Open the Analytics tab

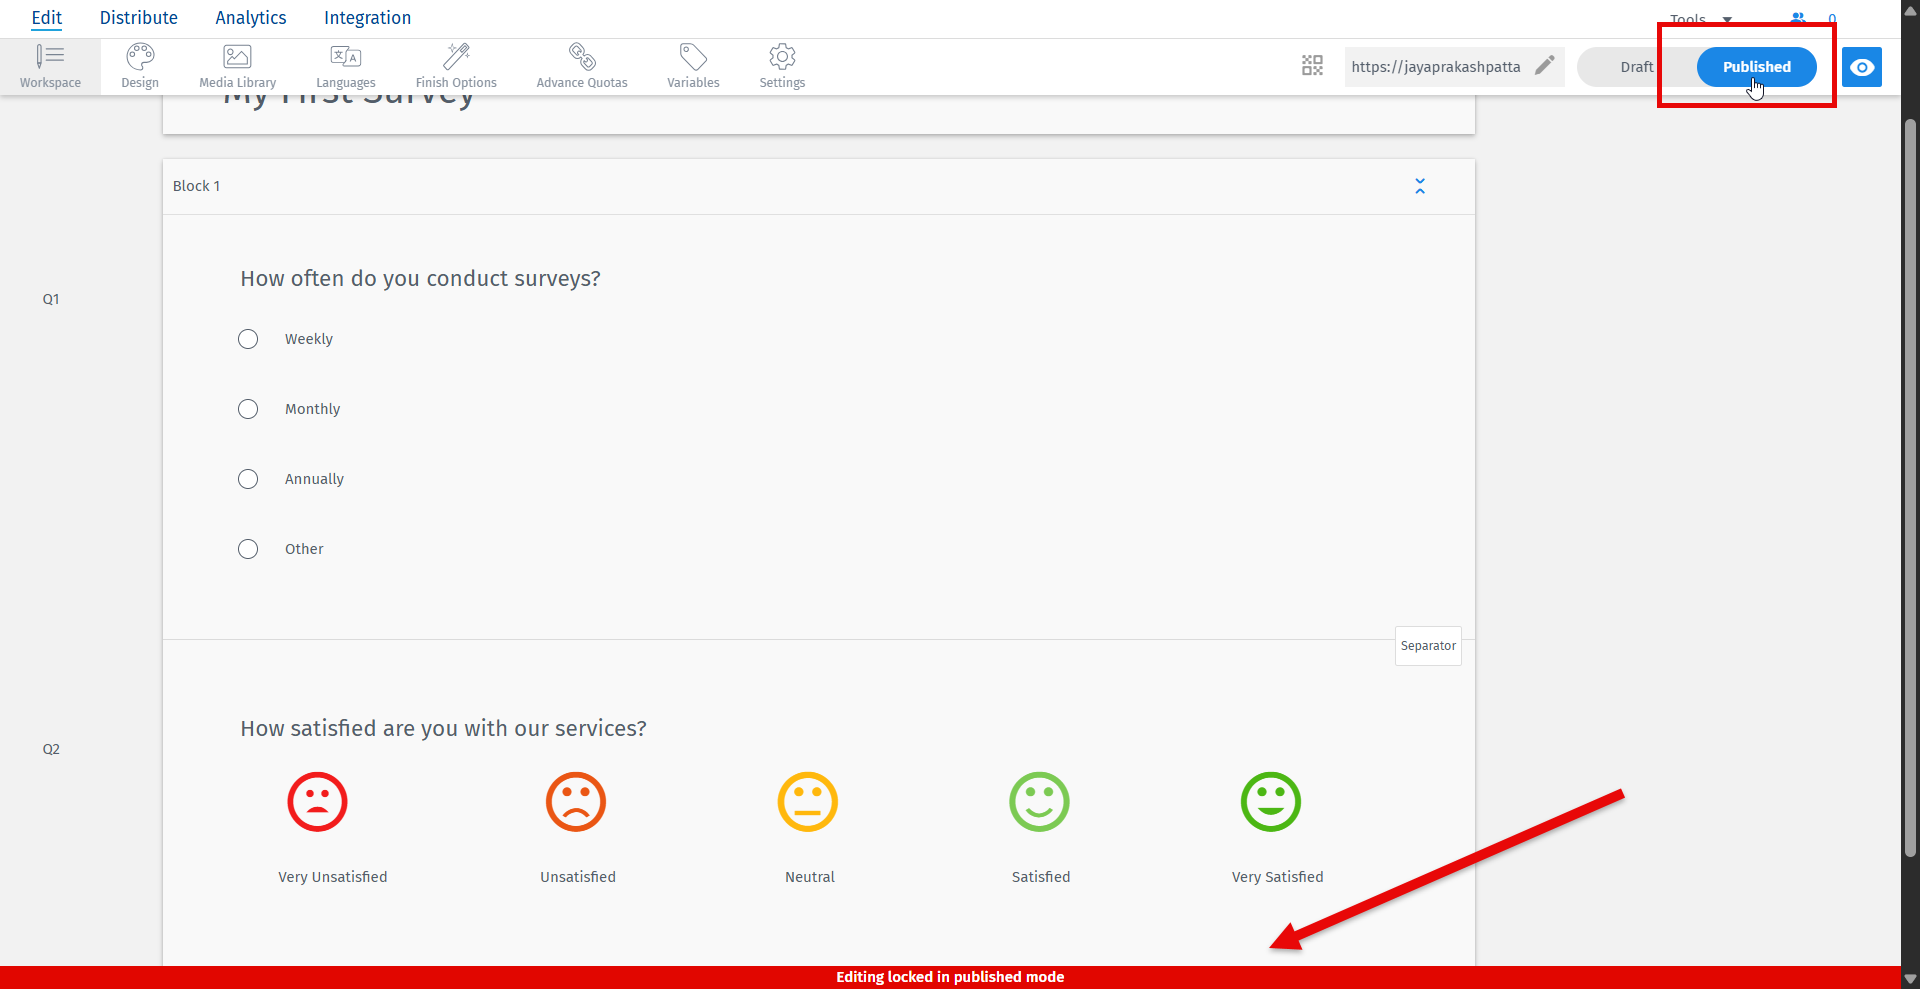(249, 17)
